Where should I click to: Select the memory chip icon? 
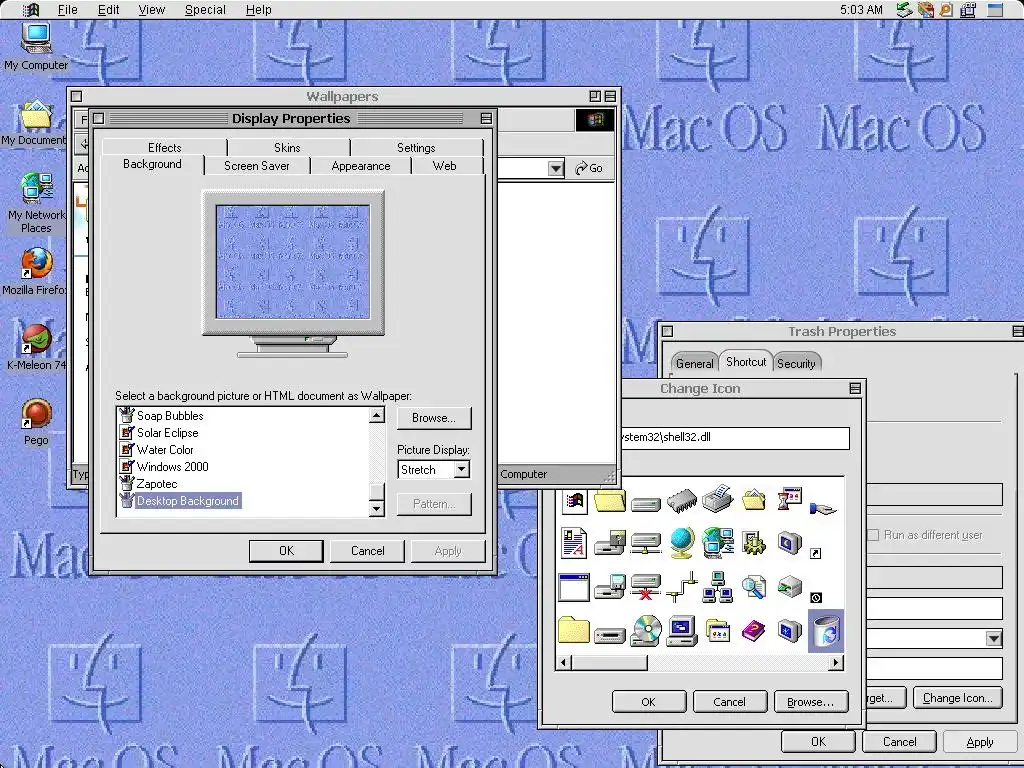pos(682,502)
